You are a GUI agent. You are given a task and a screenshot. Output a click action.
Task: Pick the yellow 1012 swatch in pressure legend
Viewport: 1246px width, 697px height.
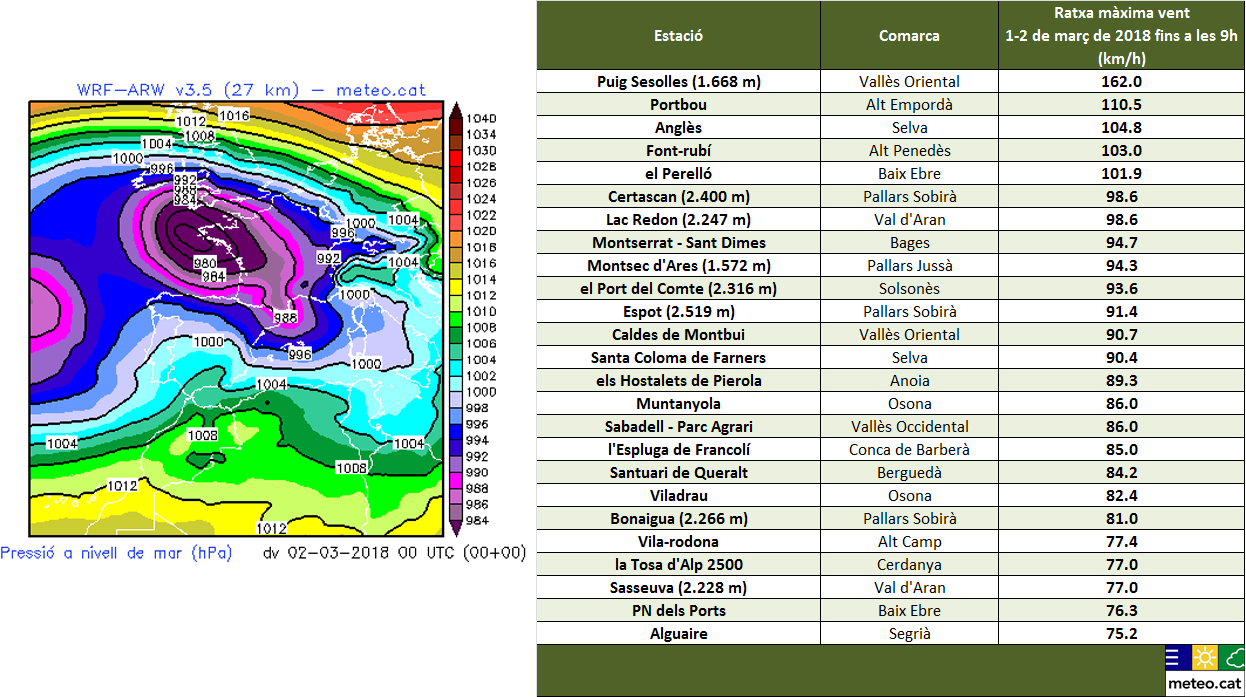point(456,296)
